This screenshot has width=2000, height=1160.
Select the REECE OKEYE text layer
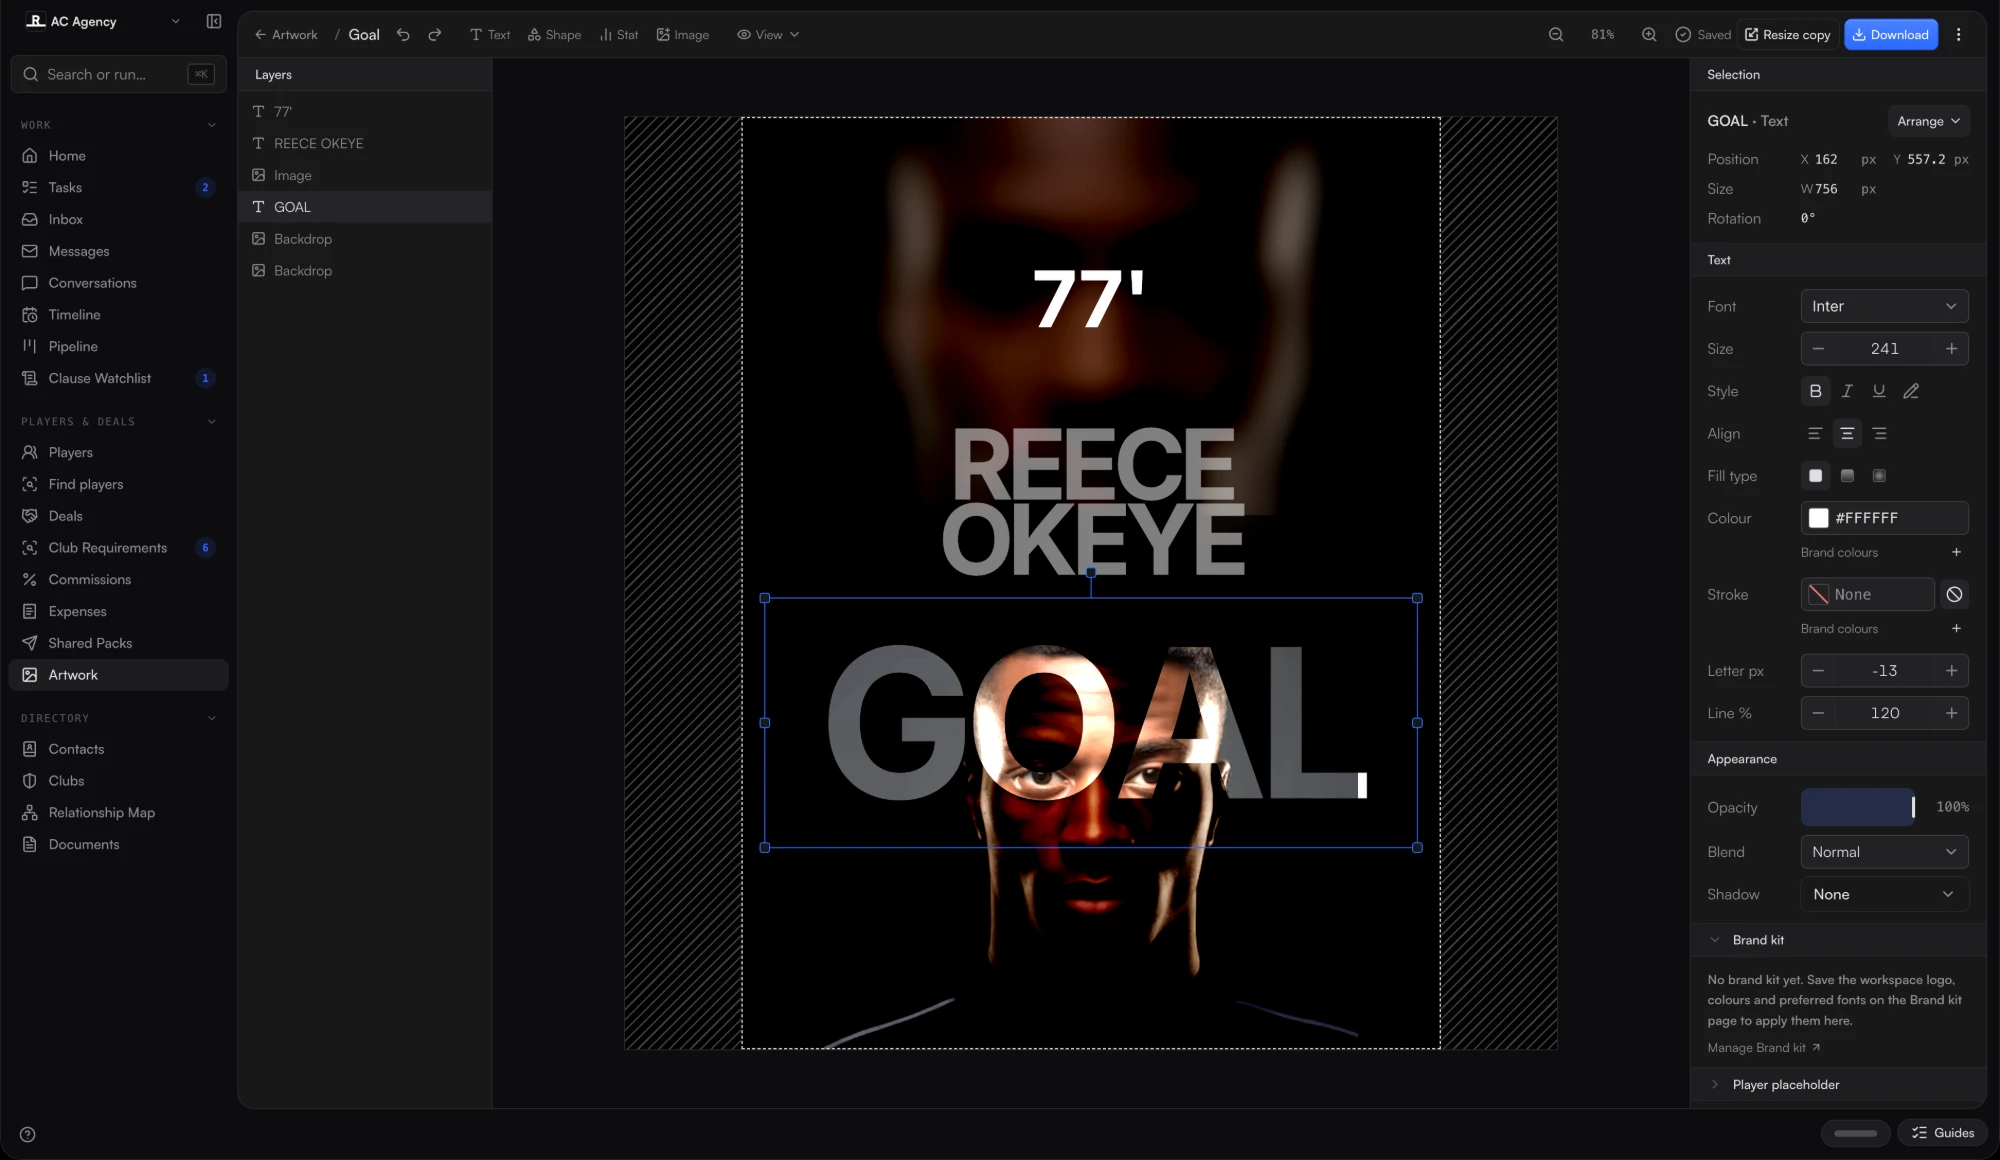click(x=365, y=143)
